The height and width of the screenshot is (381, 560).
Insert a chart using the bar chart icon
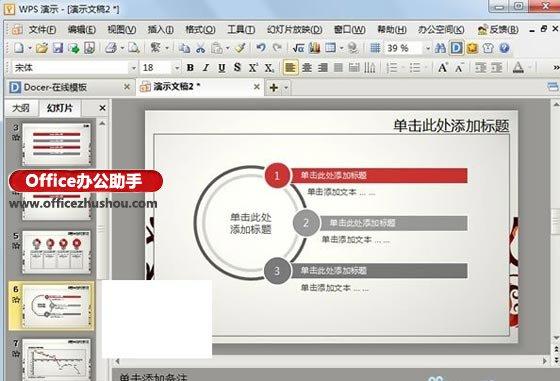[x=315, y=48]
